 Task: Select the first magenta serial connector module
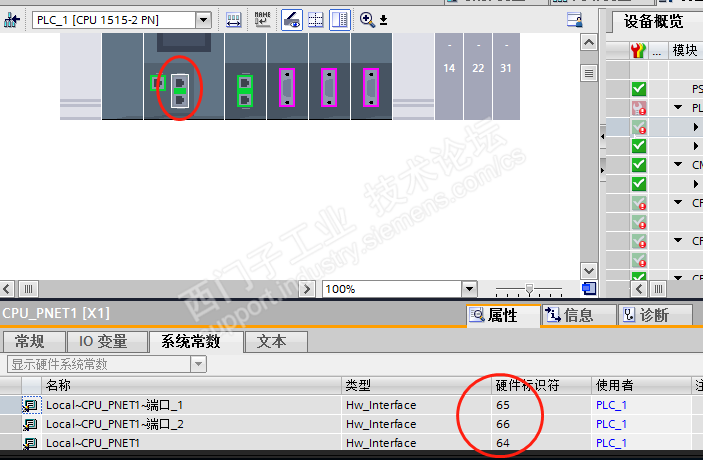[287, 87]
